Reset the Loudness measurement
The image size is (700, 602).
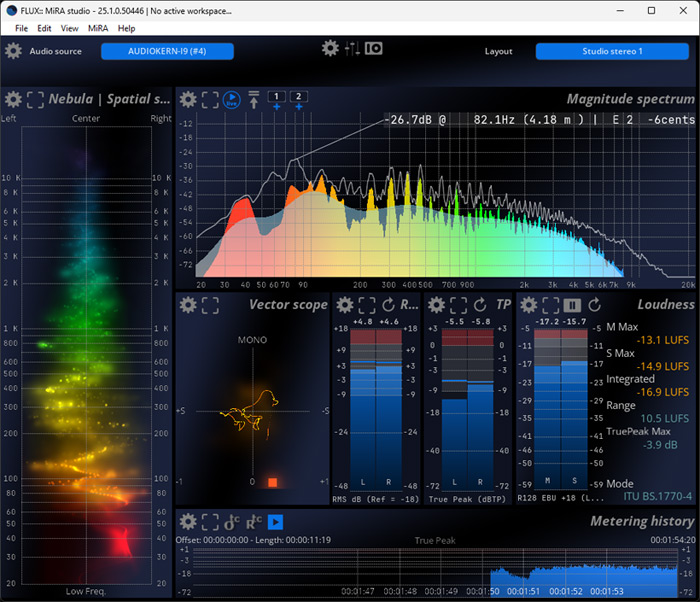pos(594,305)
